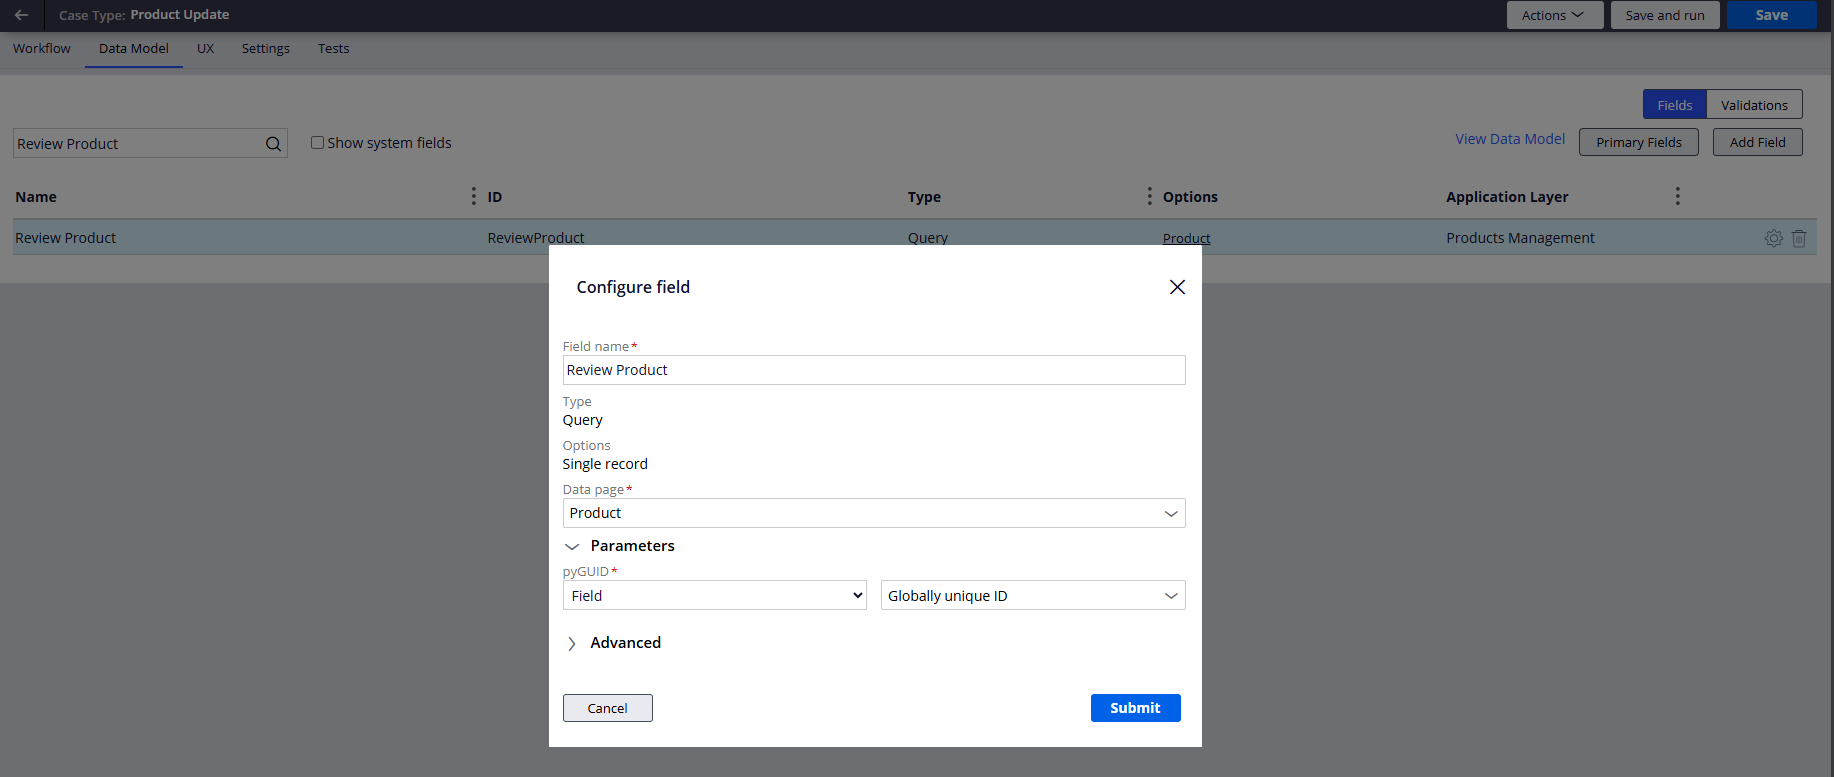1834x777 pixels.
Task: Select the Fields view tab
Action: tap(1675, 105)
